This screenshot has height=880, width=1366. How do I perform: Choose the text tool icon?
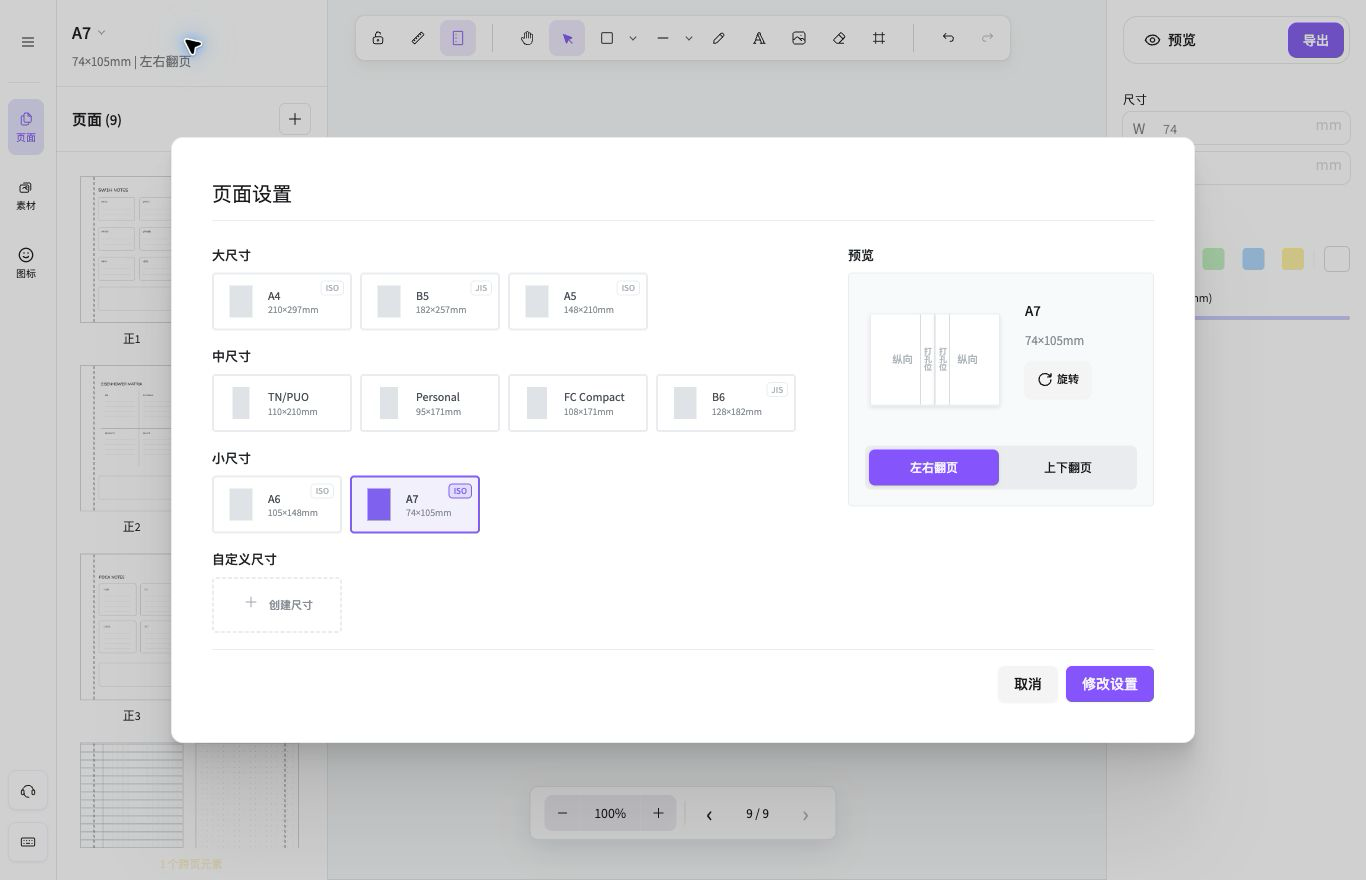pyautogui.click(x=759, y=38)
